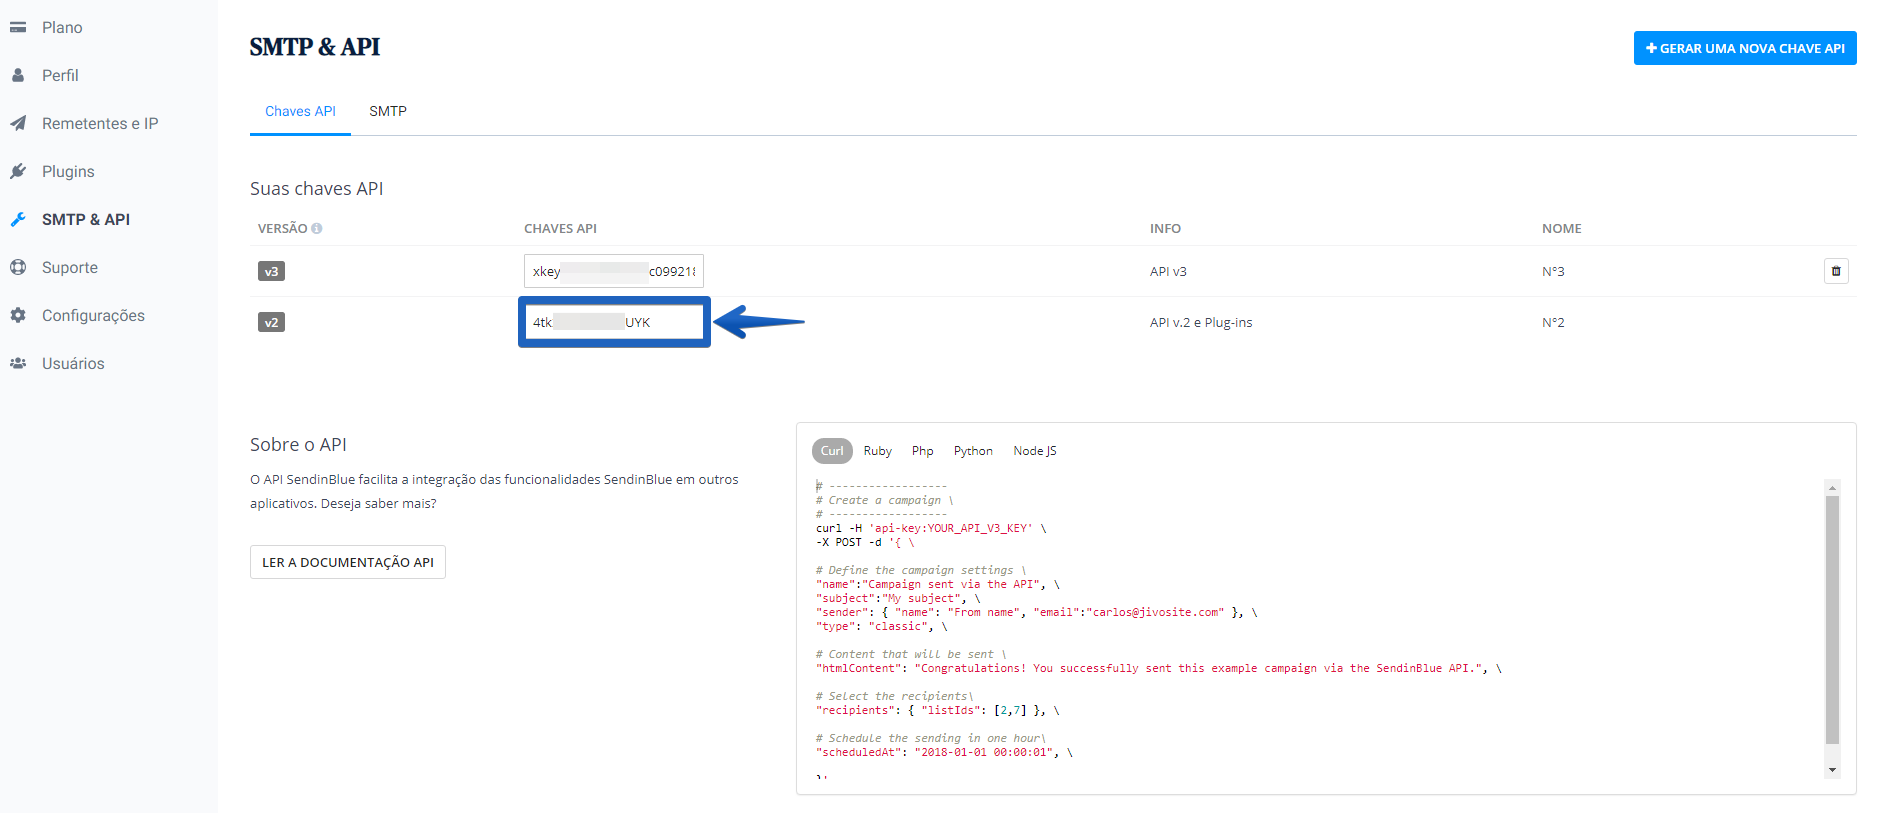Click the code panel scroll up arrow
This screenshot has width=1884, height=813.
point(1832,487)
